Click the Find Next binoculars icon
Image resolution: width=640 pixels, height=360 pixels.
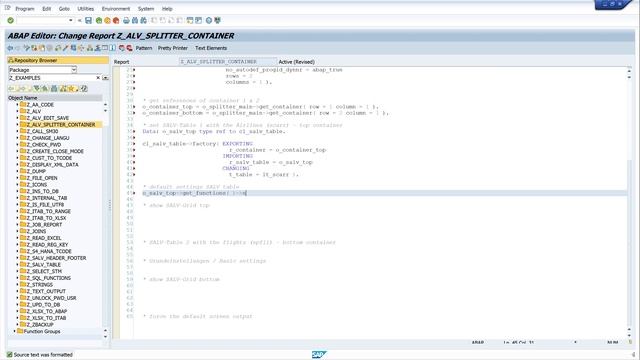pos(143,20)
